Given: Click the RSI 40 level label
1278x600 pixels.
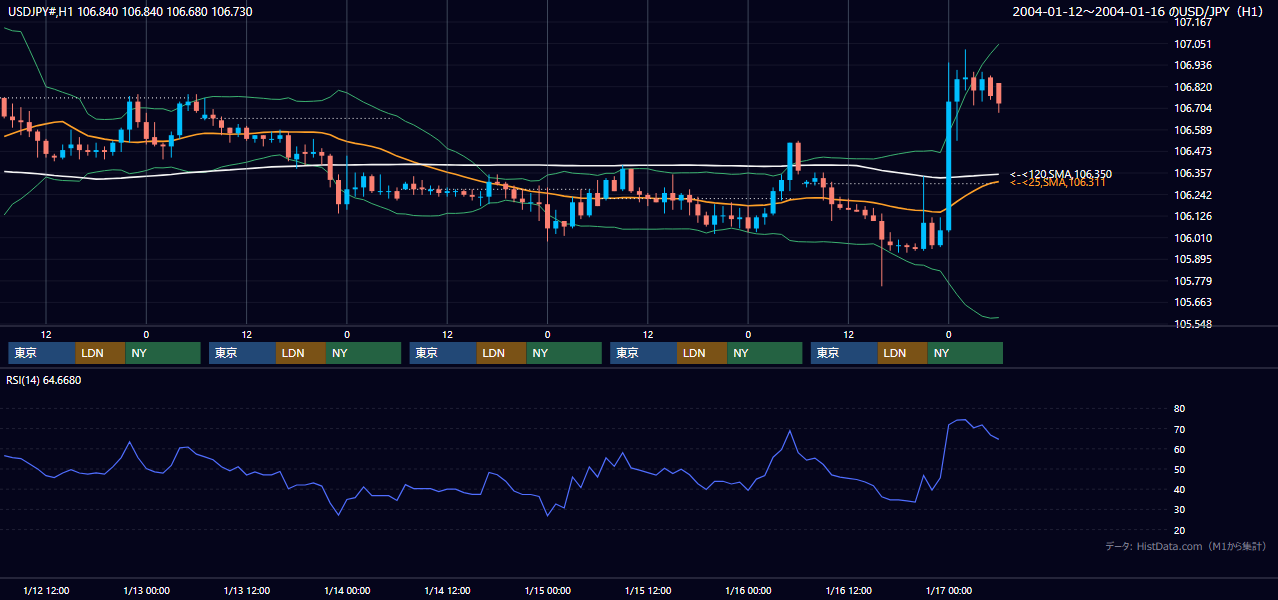Looking at the screenshot, I should pyautogui.click(x=1180, y=489).
